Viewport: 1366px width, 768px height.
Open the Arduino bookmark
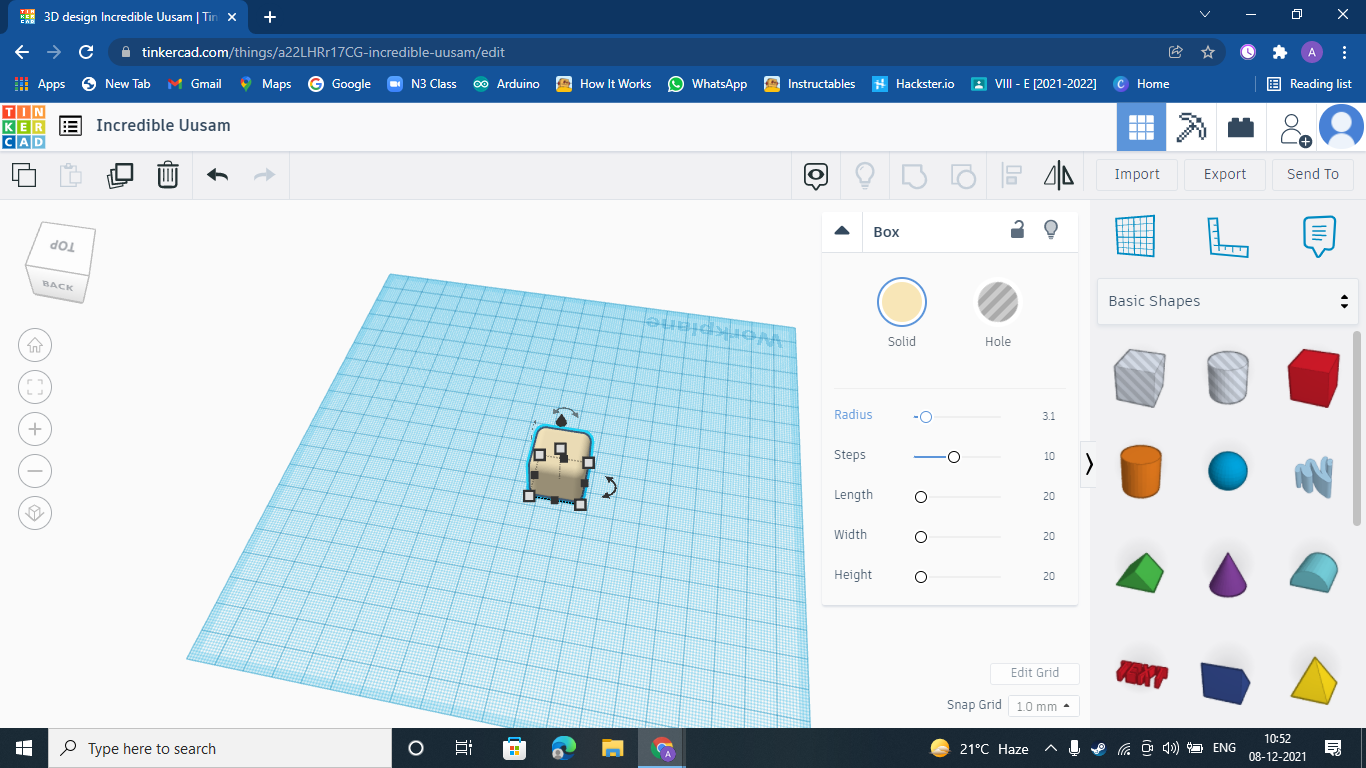(506, 84)
